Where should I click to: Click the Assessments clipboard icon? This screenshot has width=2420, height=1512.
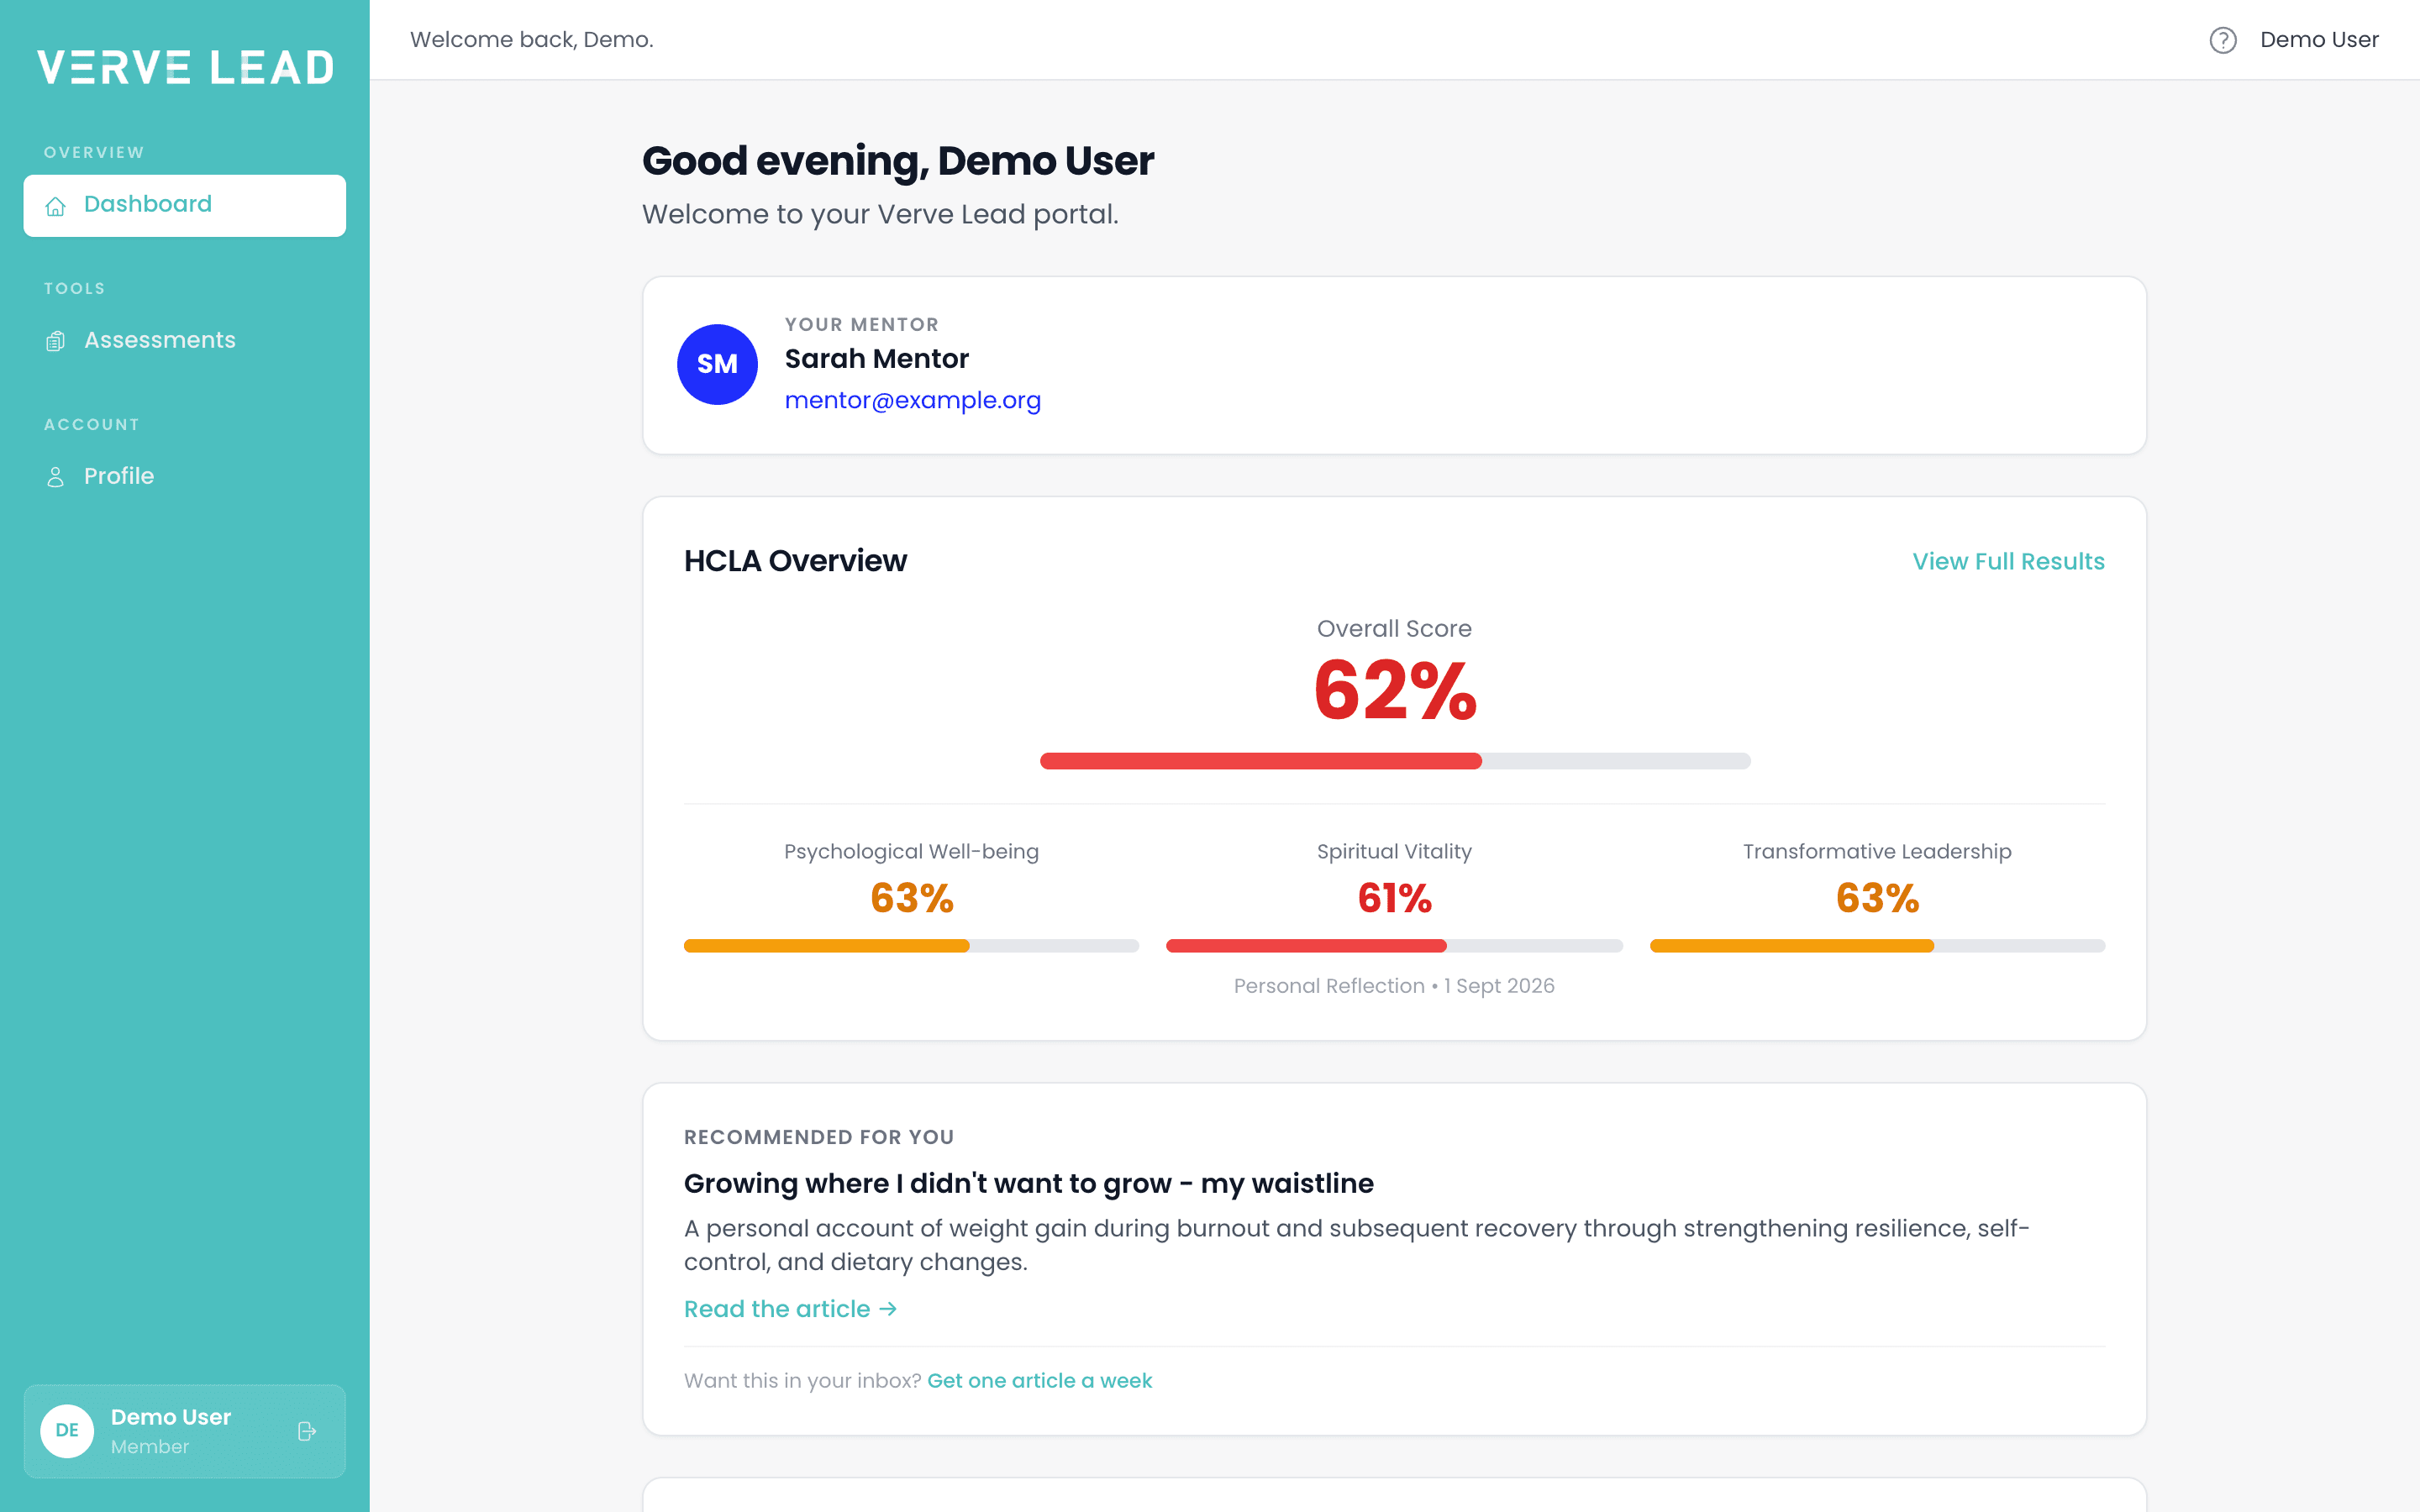click(56, 341)
